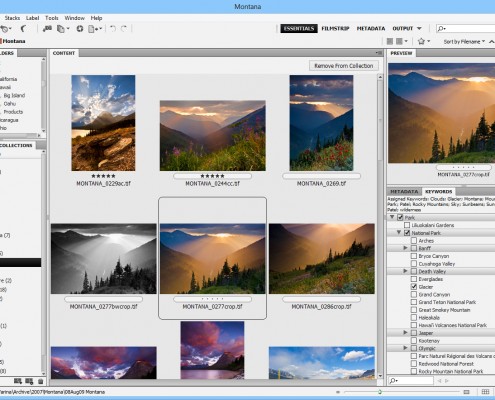This screenshot has height=400, width=495.
Task: Rotate 90 degrees counterclockwise icon
Action: 113,29
